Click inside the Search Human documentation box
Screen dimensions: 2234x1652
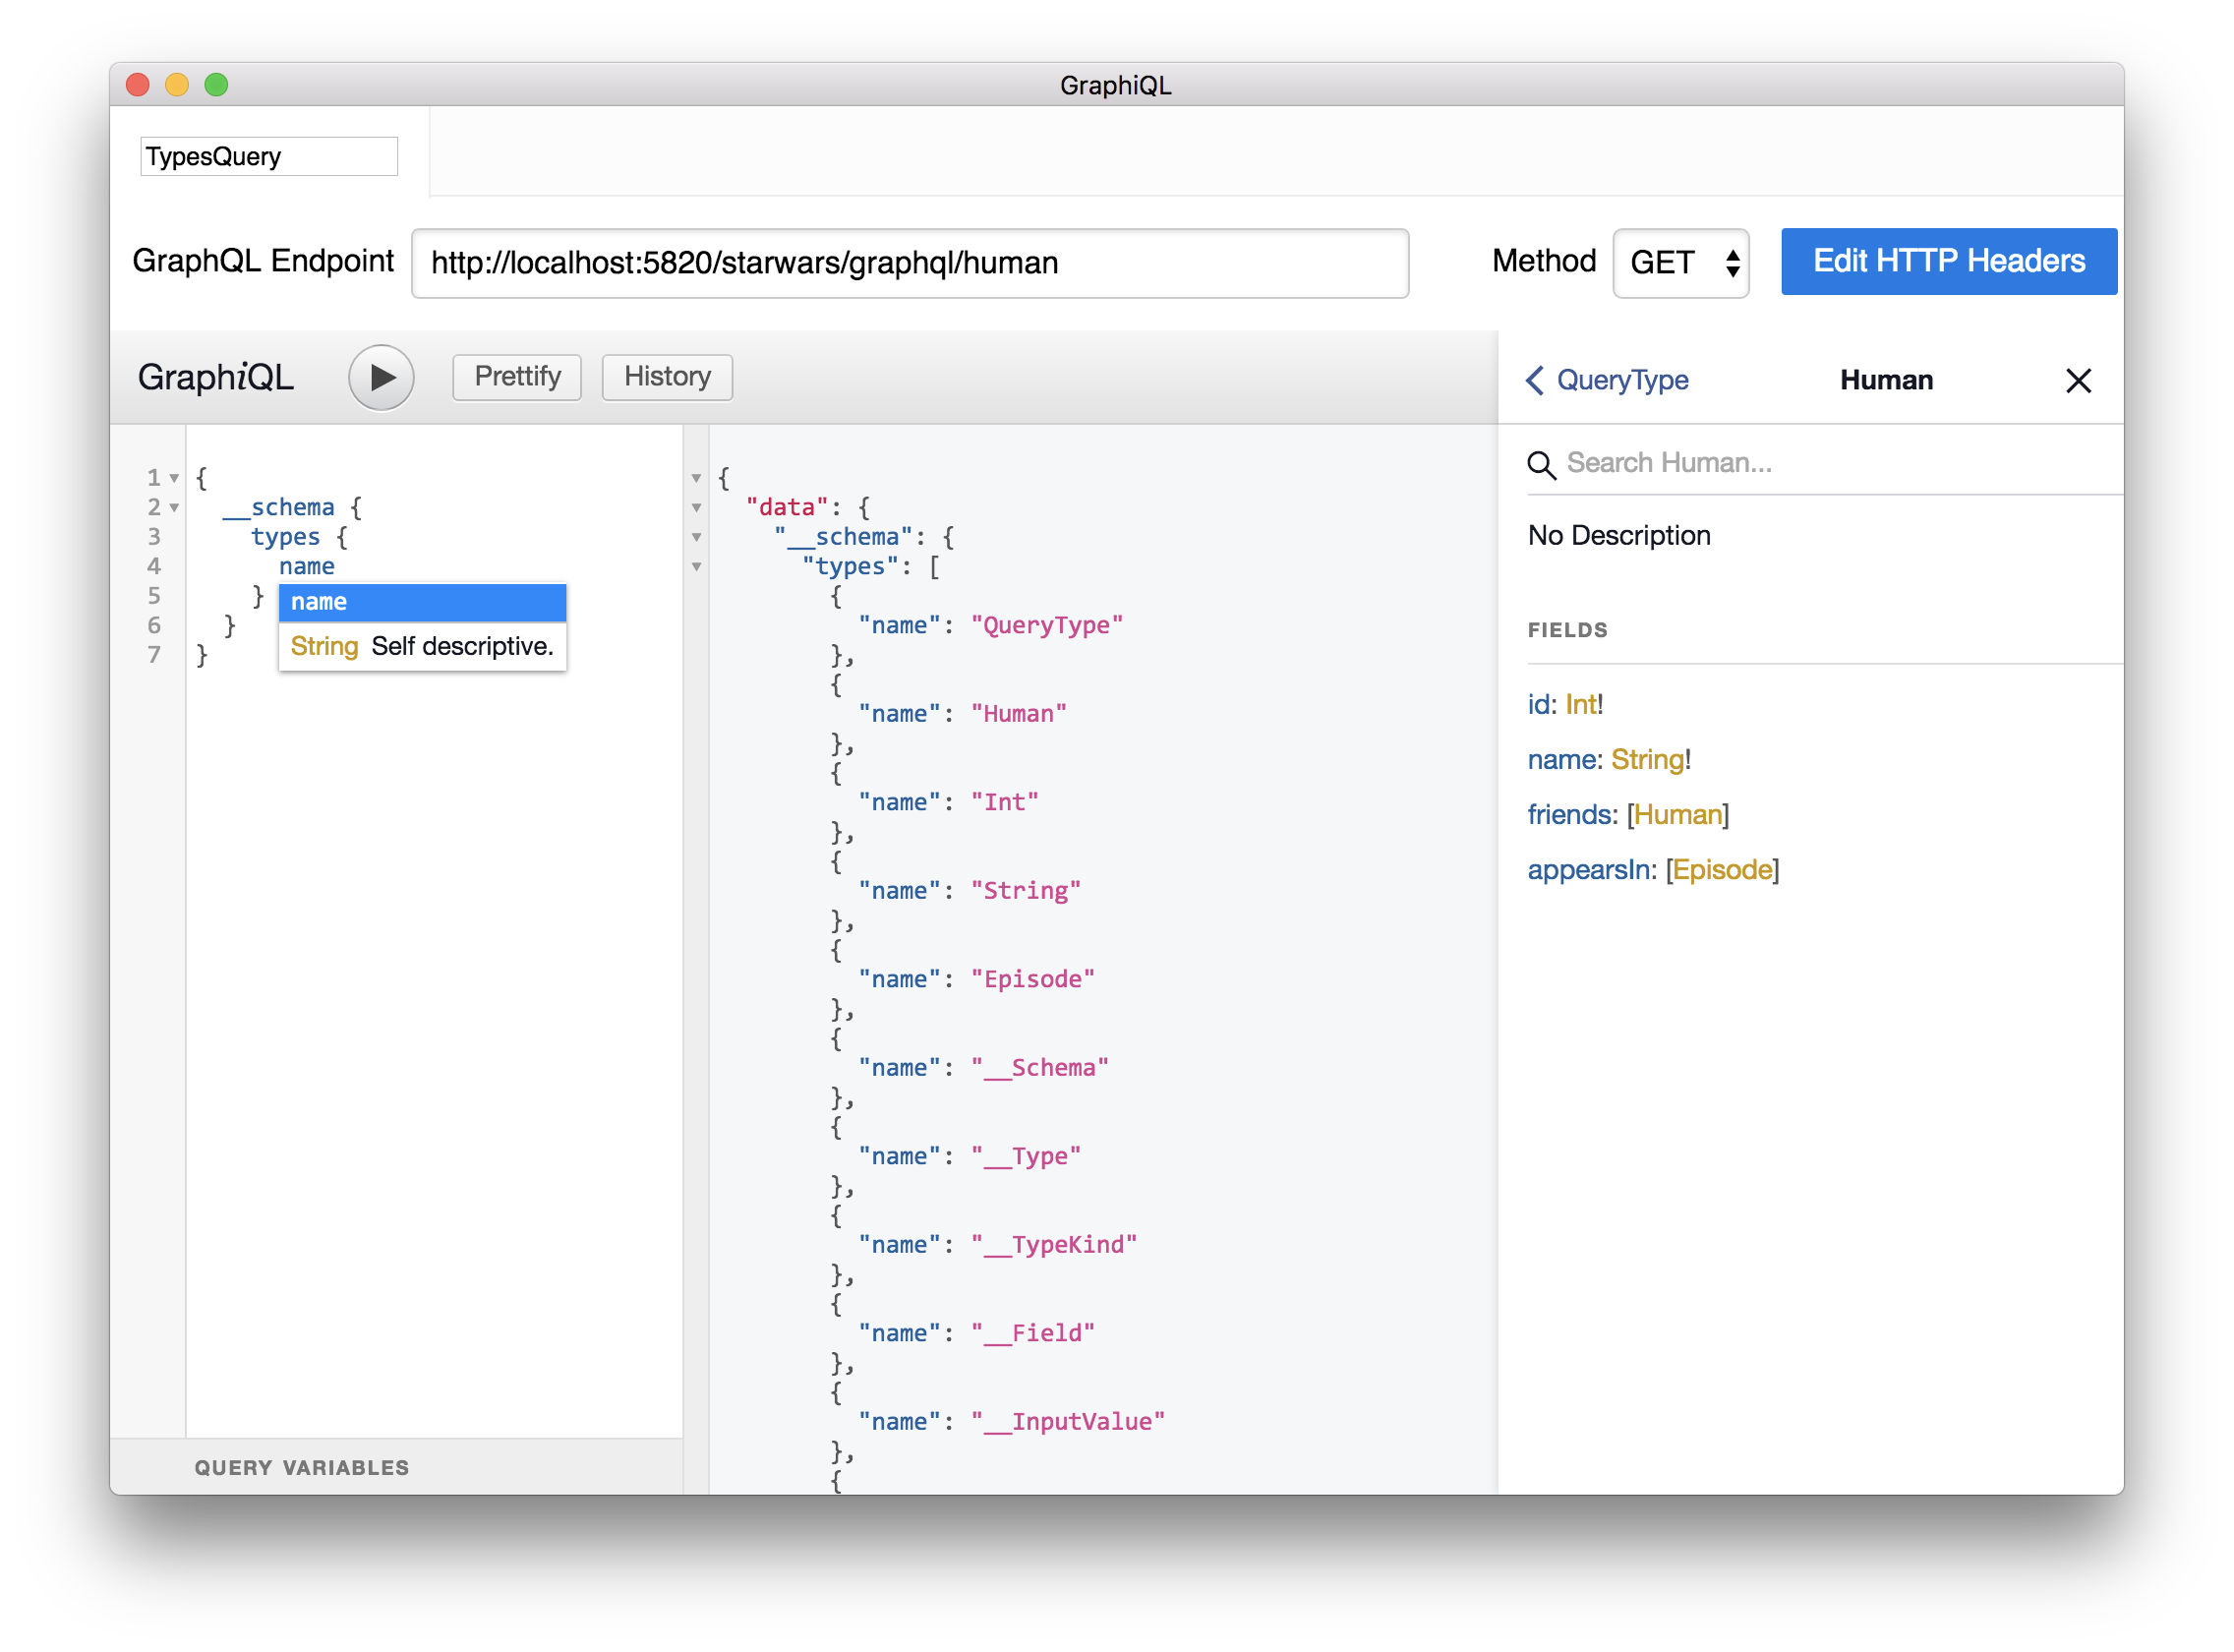click(x=1750, y=462)
